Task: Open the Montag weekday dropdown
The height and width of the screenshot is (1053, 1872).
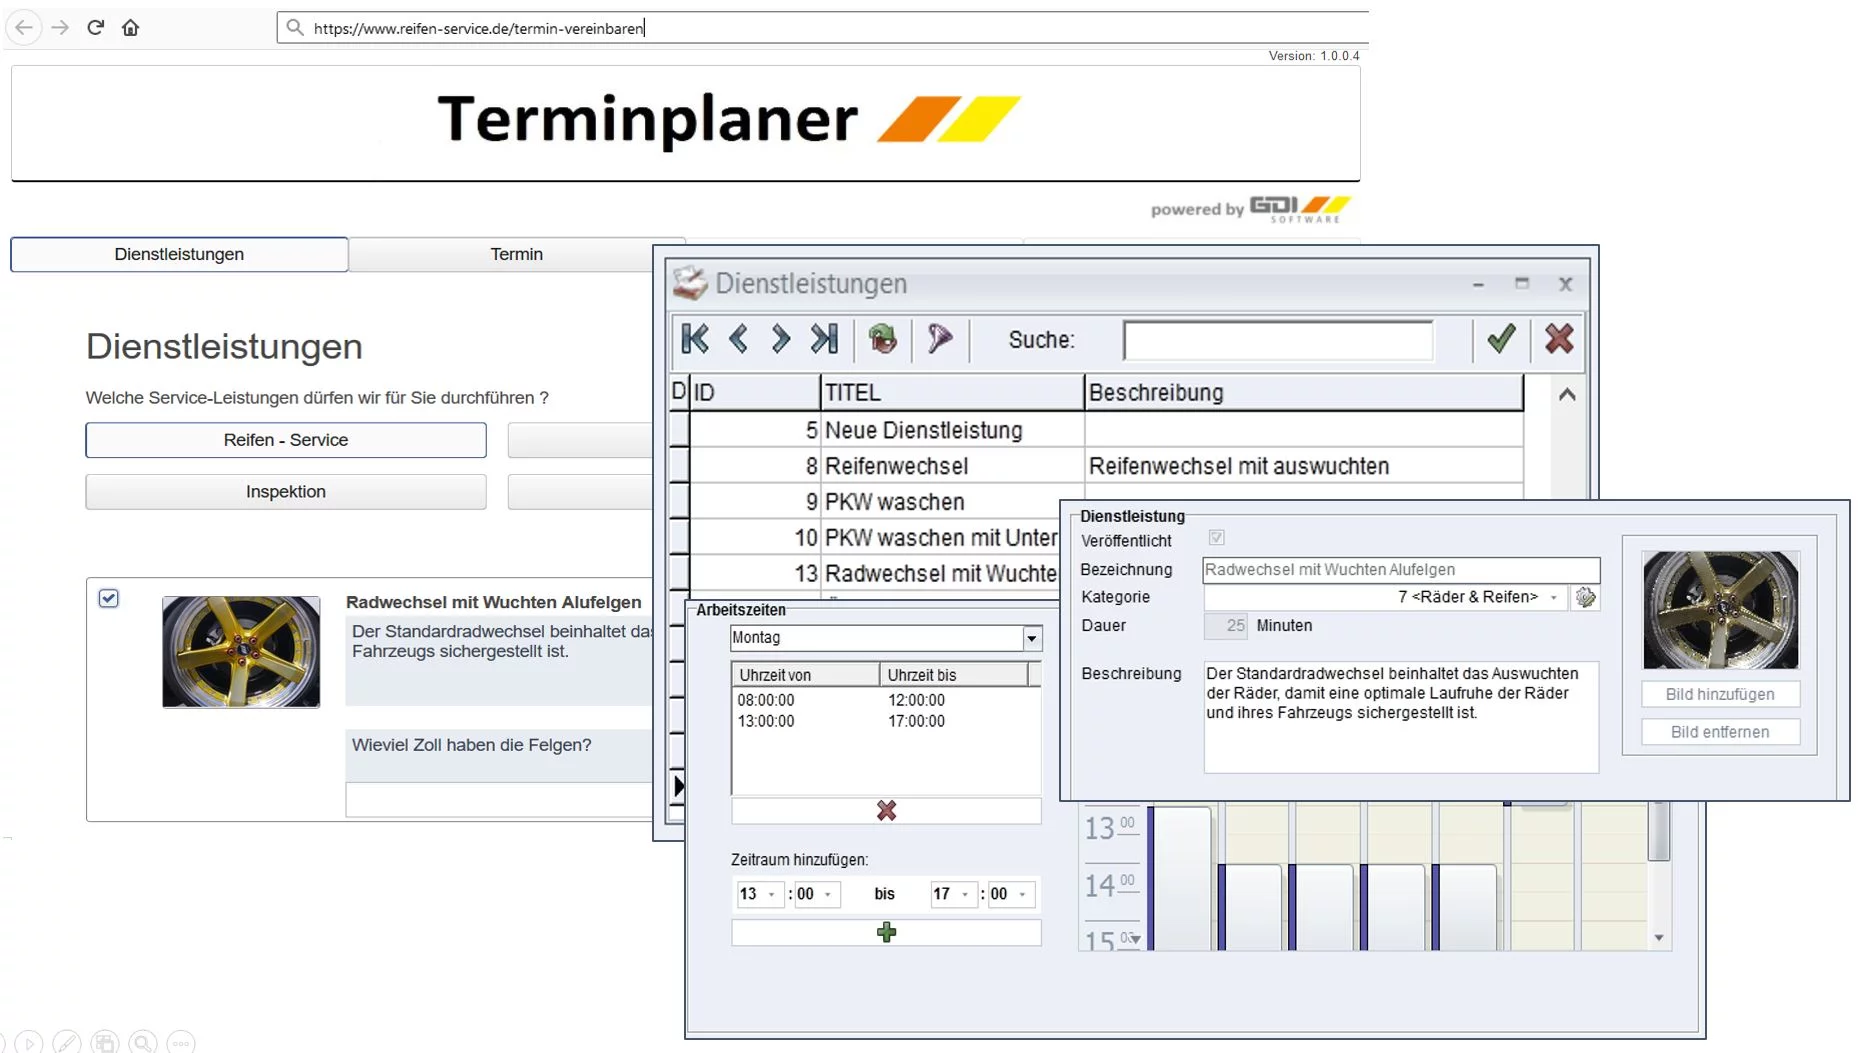Action: [x=1031, y=638]
